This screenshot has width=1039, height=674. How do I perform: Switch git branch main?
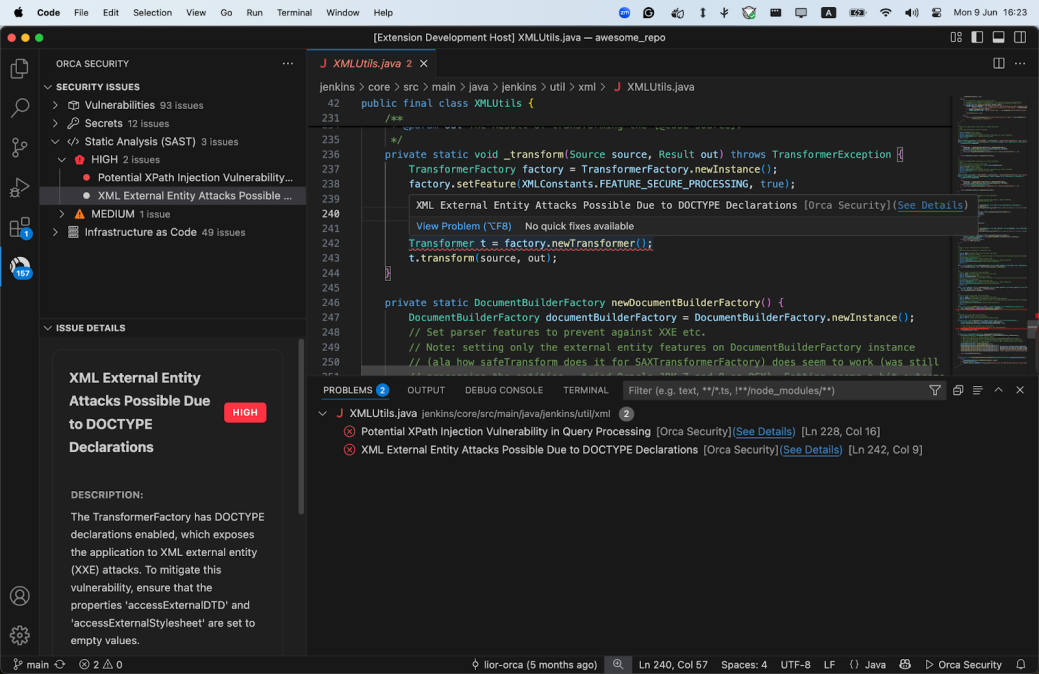[x=31, y=664]
